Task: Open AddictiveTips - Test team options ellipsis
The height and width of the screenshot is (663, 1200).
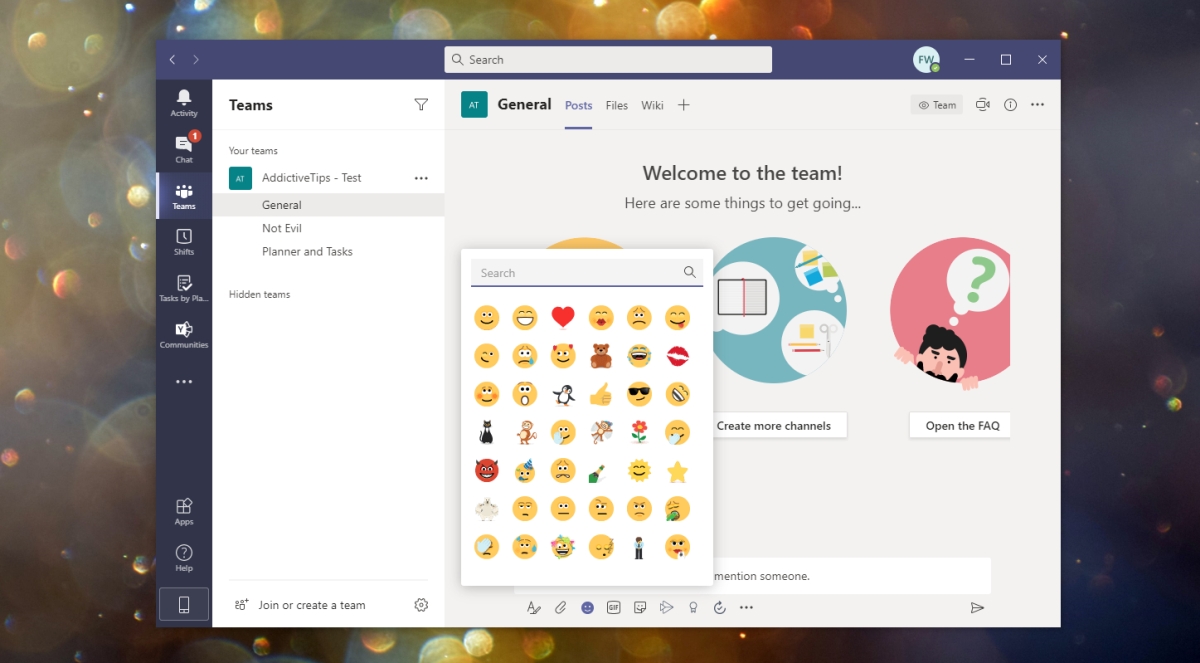Action: click(x=421, y=178)
